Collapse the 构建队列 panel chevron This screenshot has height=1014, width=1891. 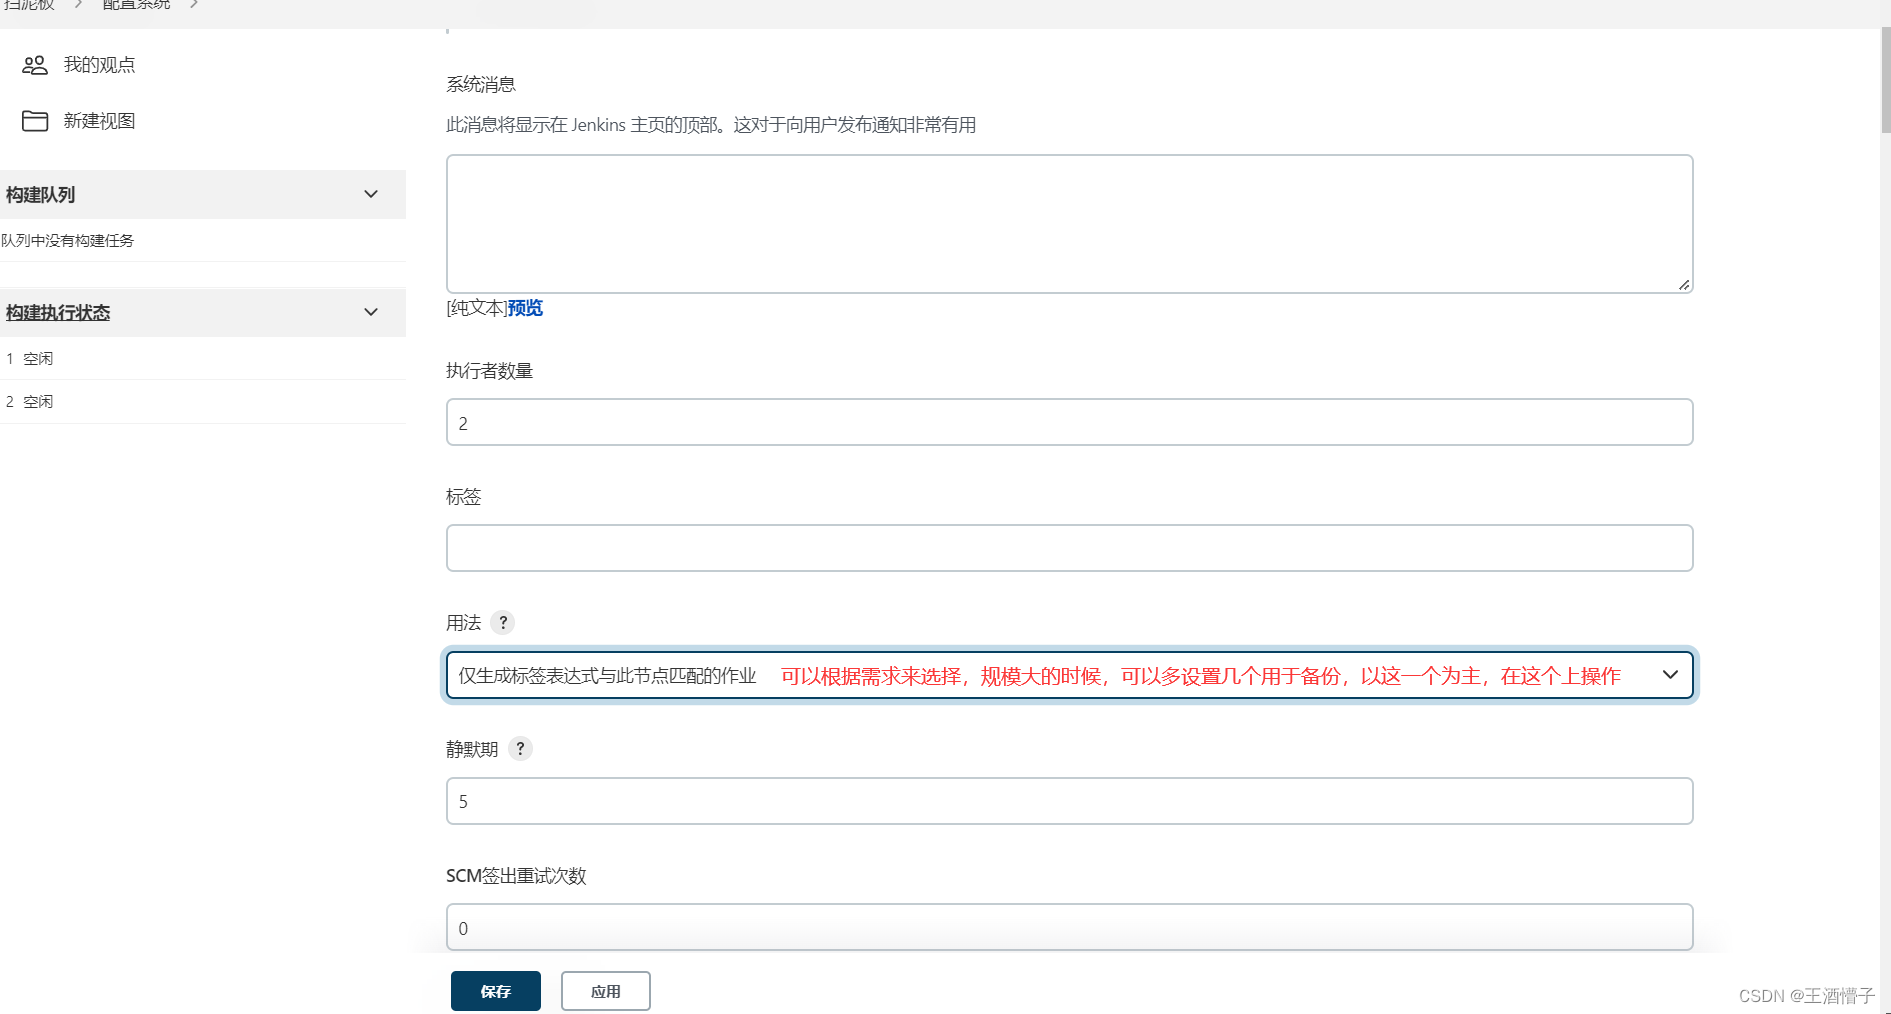tap(371, 194)
